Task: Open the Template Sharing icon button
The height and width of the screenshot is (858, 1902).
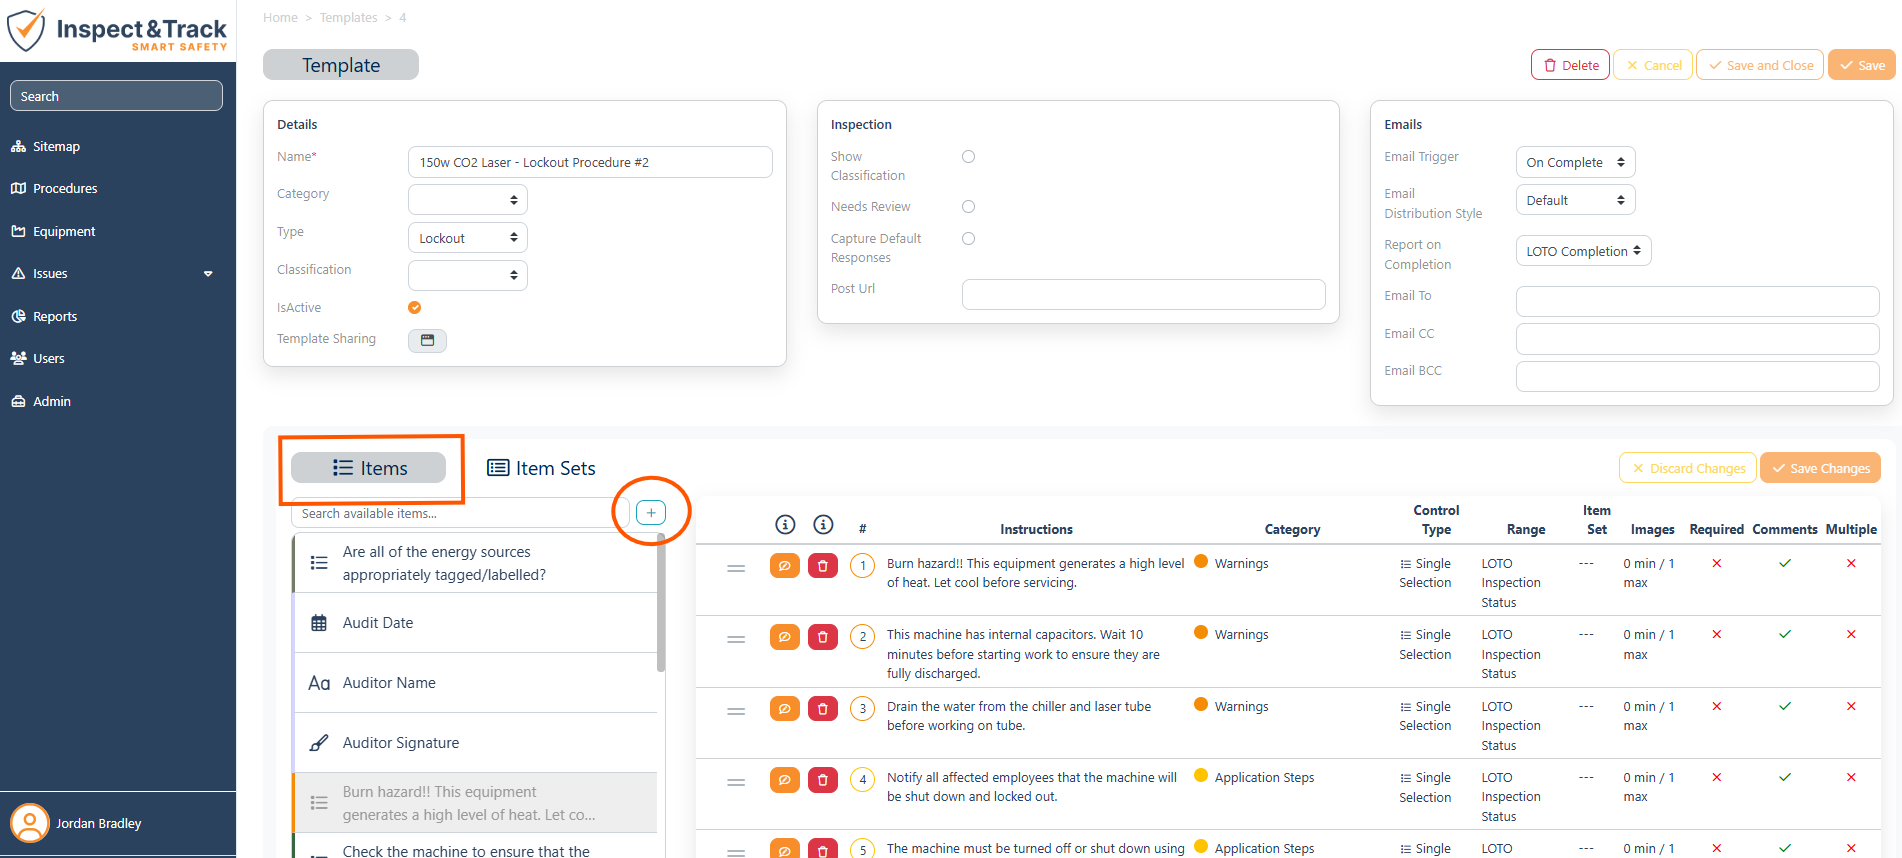Action: click(x=427, y=340)
